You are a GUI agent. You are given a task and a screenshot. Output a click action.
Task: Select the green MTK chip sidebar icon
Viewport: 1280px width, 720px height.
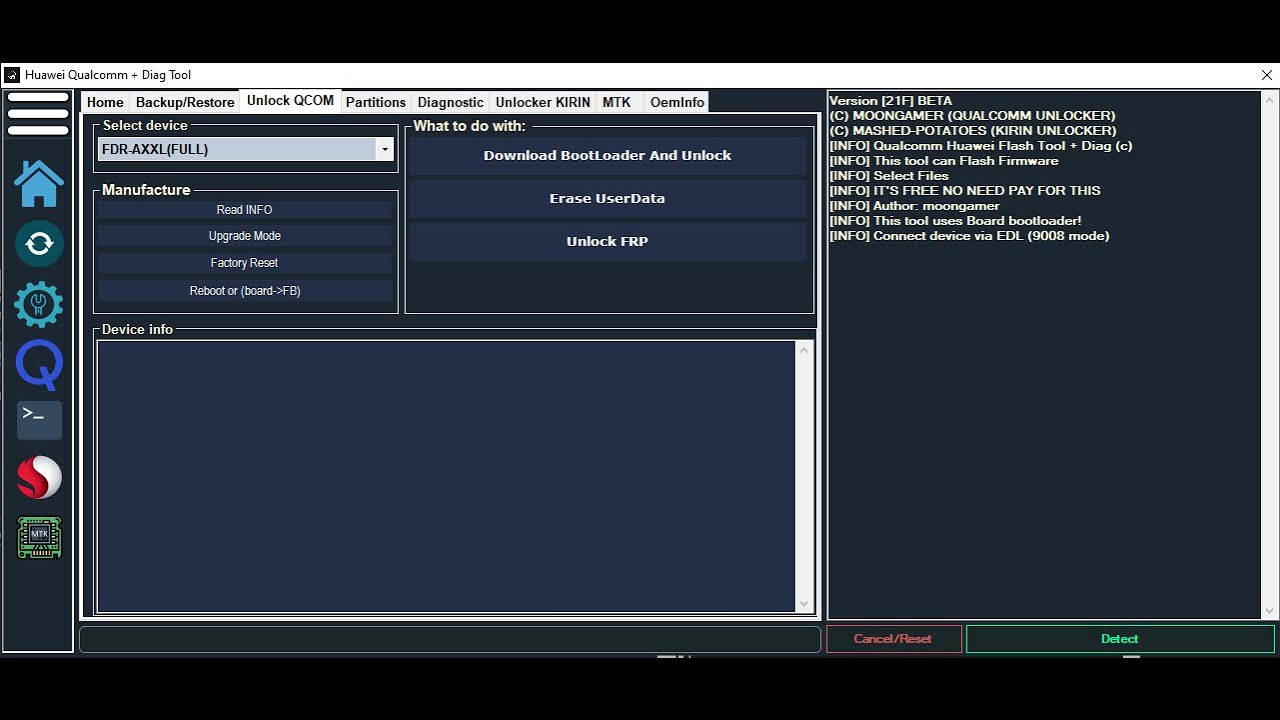39,537
